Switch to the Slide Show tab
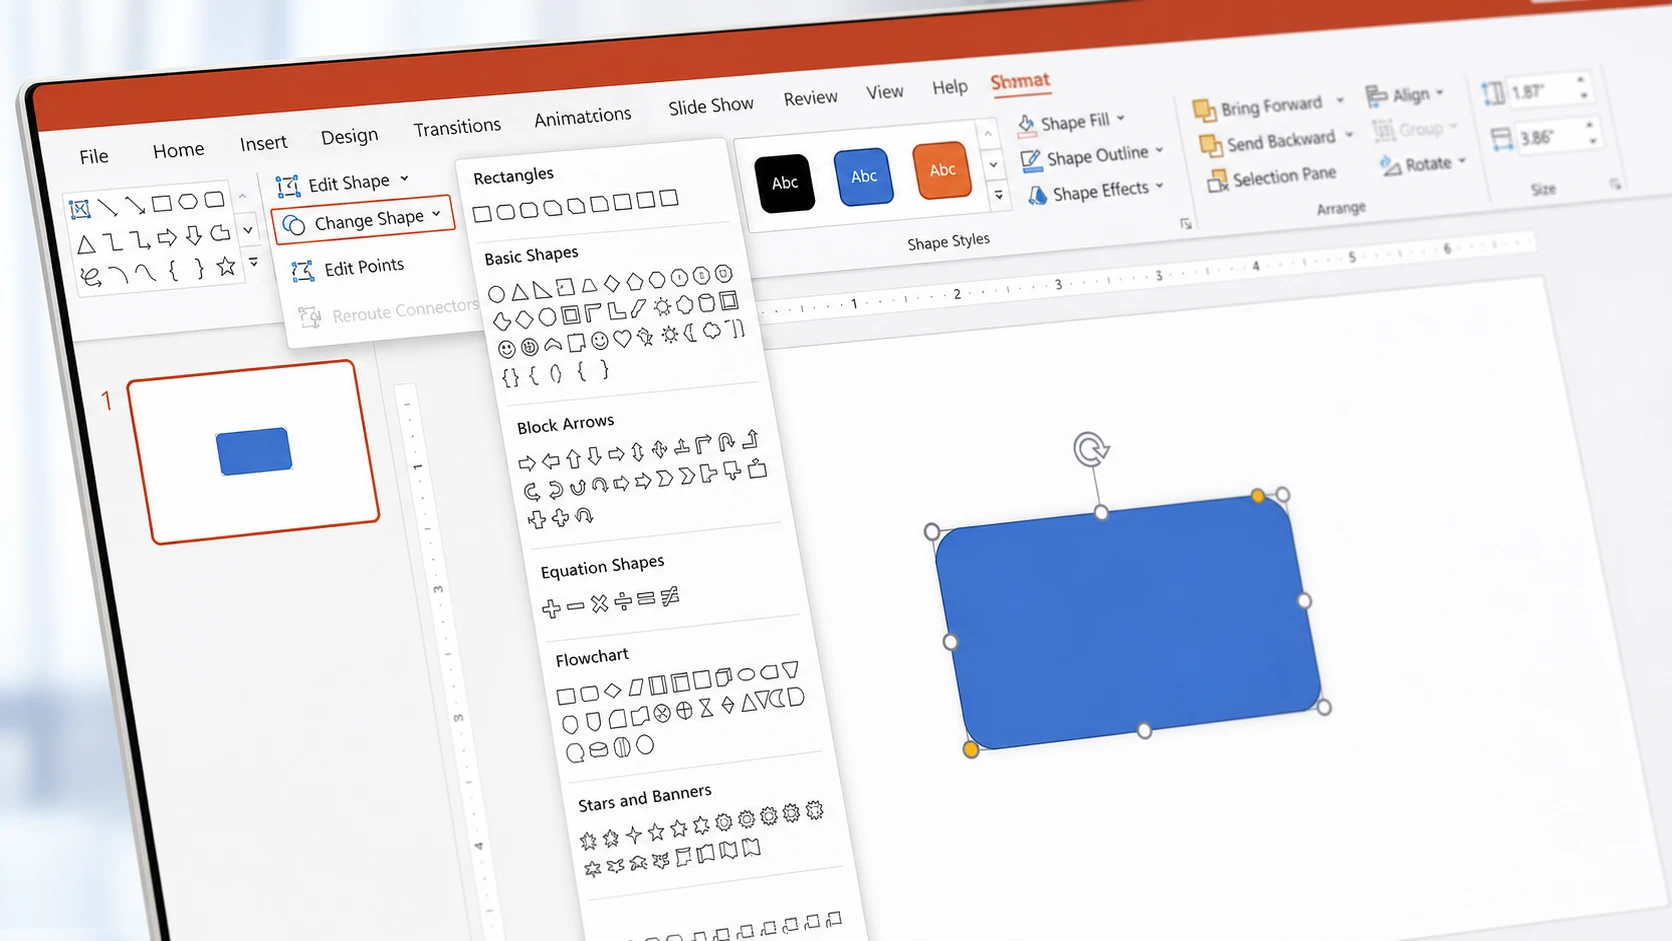Screen dimensions: 1672x941 (x=711, y=106)
